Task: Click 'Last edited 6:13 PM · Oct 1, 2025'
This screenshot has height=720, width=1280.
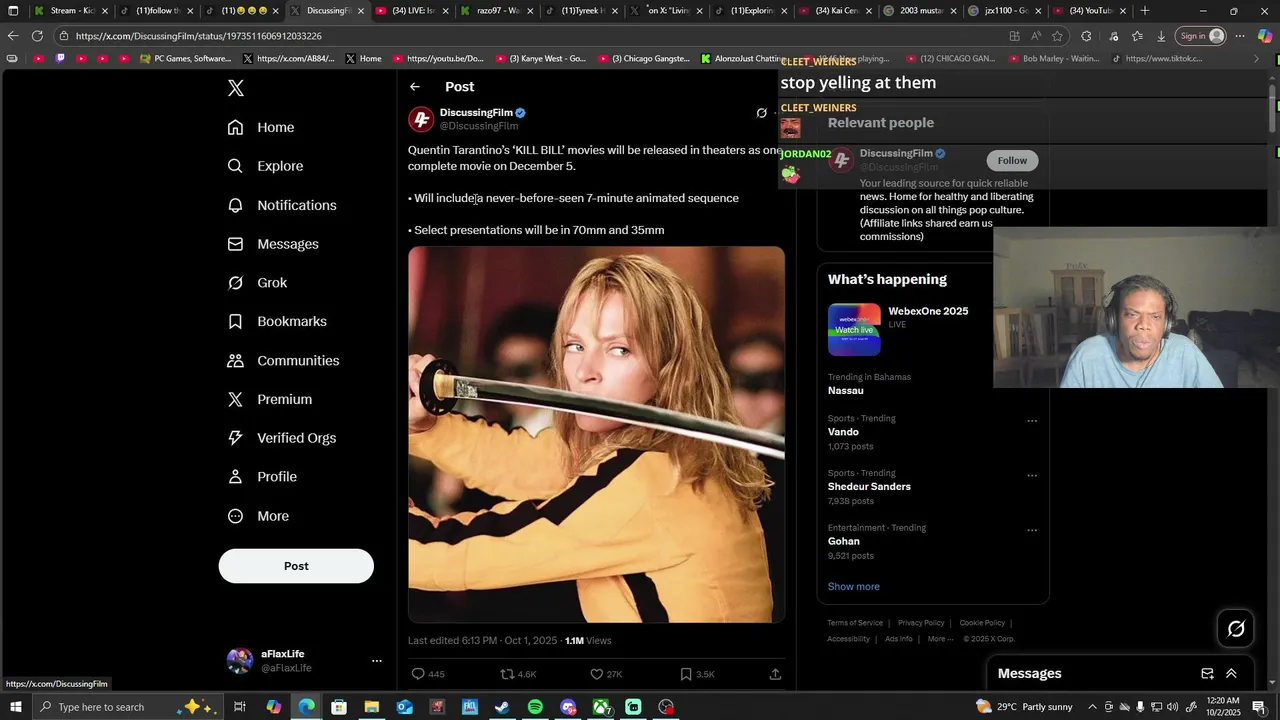Action: coord(482,641)
